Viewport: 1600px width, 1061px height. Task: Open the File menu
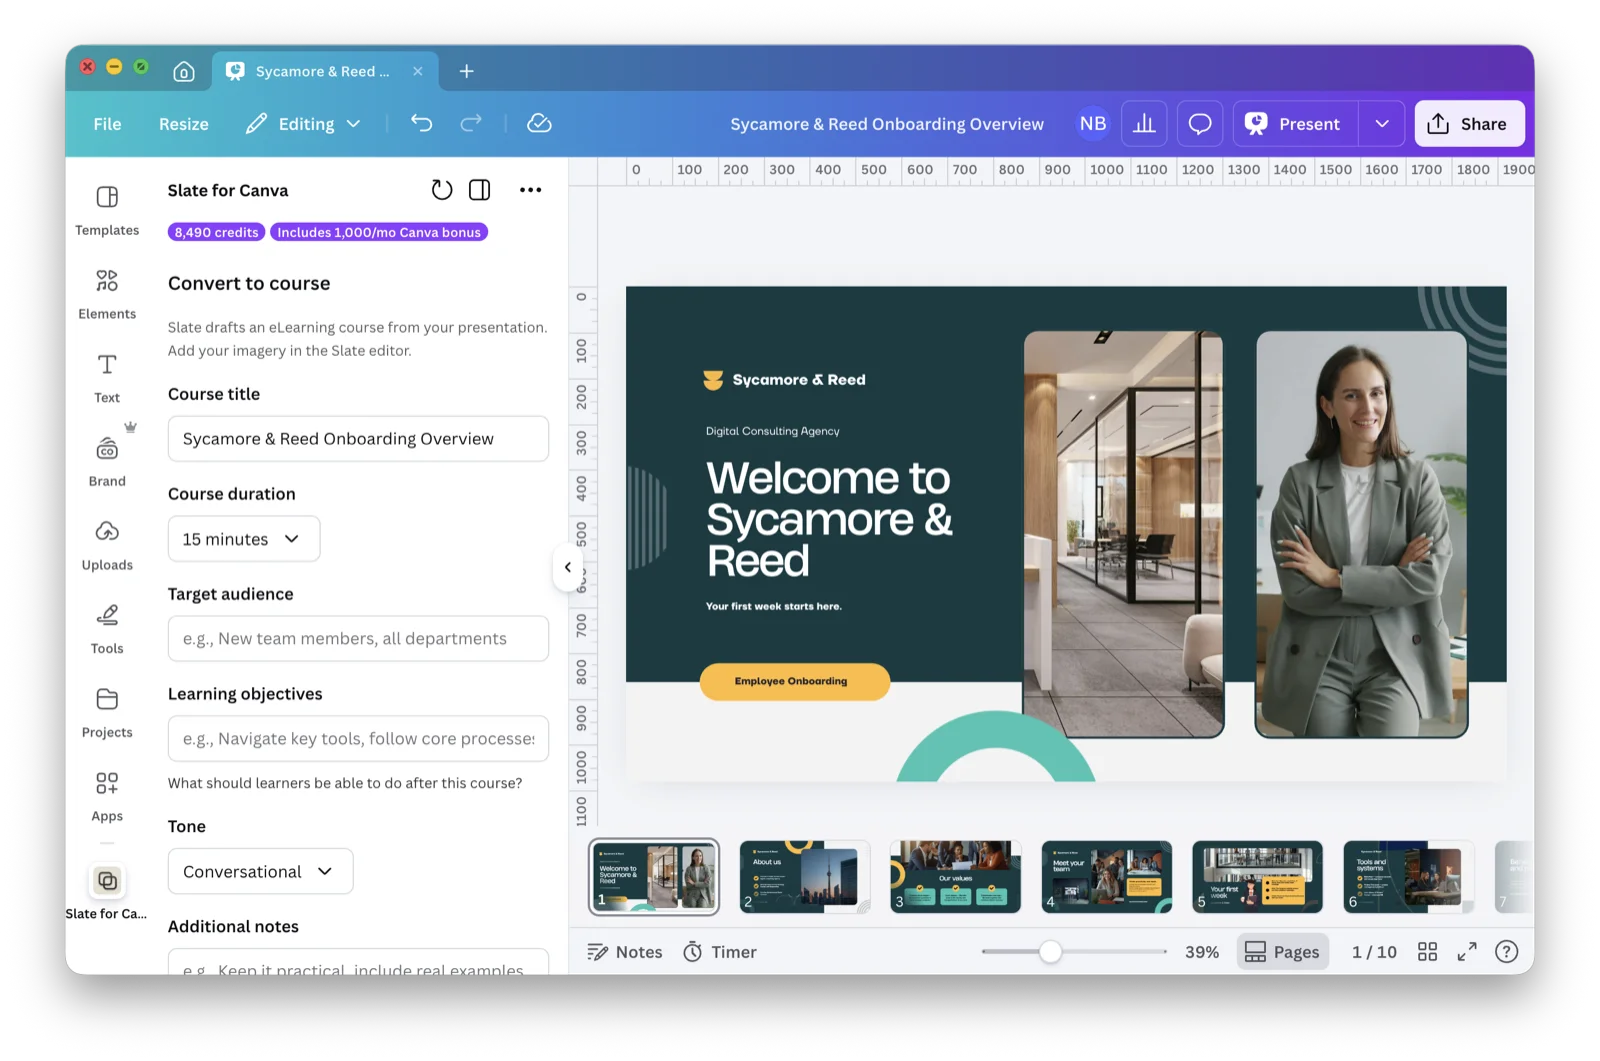(x=107, y=124)
